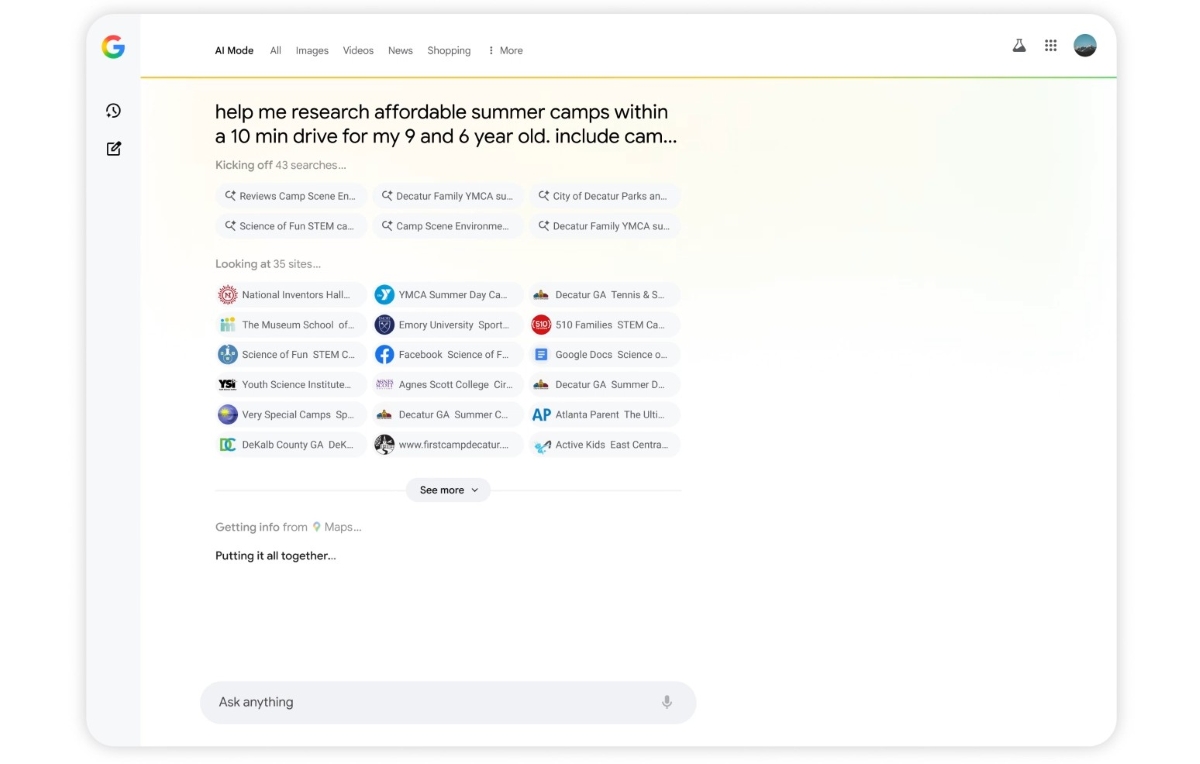Click 'Getting info from' status text
1200x764 pixels.
pyautogui.click(x=261, y=527)
